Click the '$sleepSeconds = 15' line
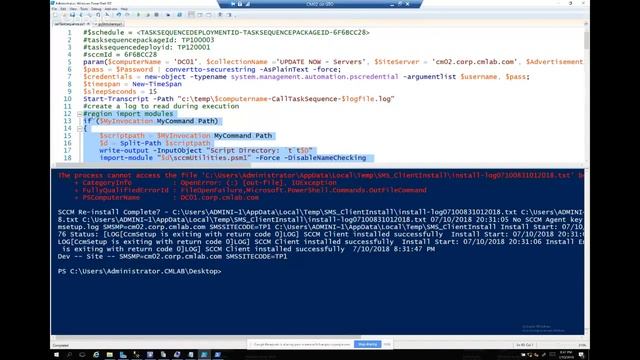Screen dimensions: 640x360 120,91
